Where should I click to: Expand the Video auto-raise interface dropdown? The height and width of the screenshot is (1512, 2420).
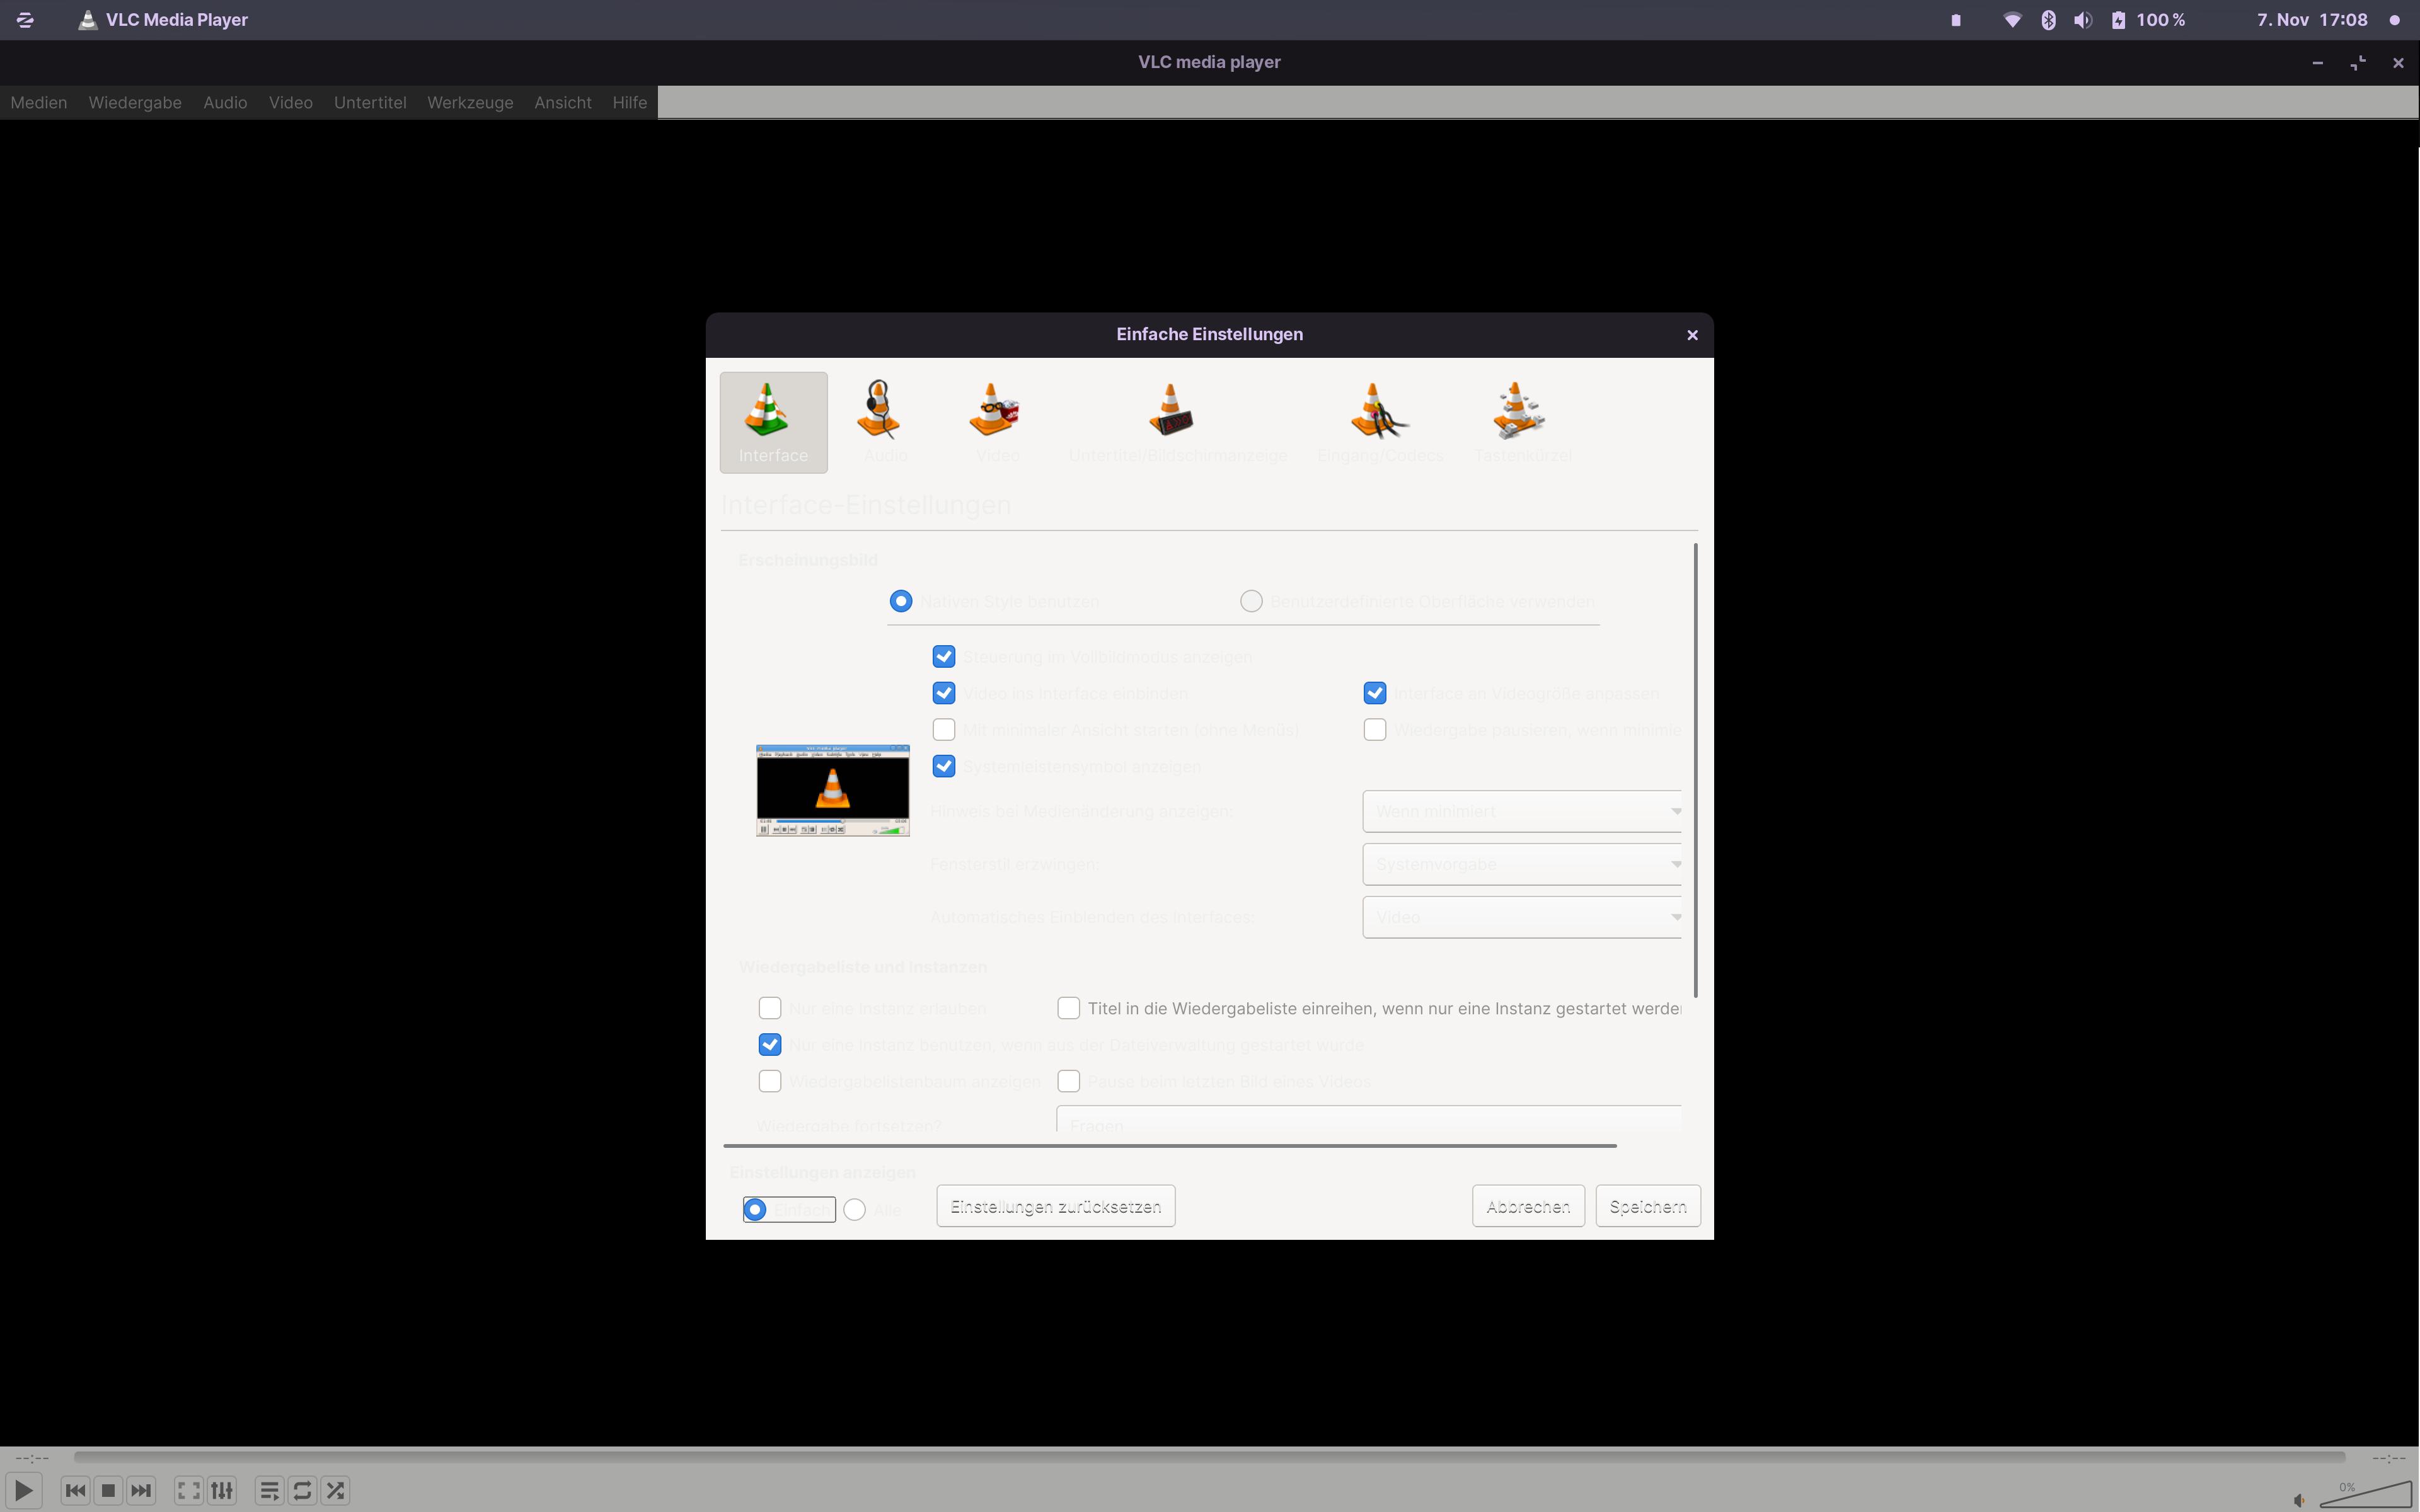(x=1521, y=917)
